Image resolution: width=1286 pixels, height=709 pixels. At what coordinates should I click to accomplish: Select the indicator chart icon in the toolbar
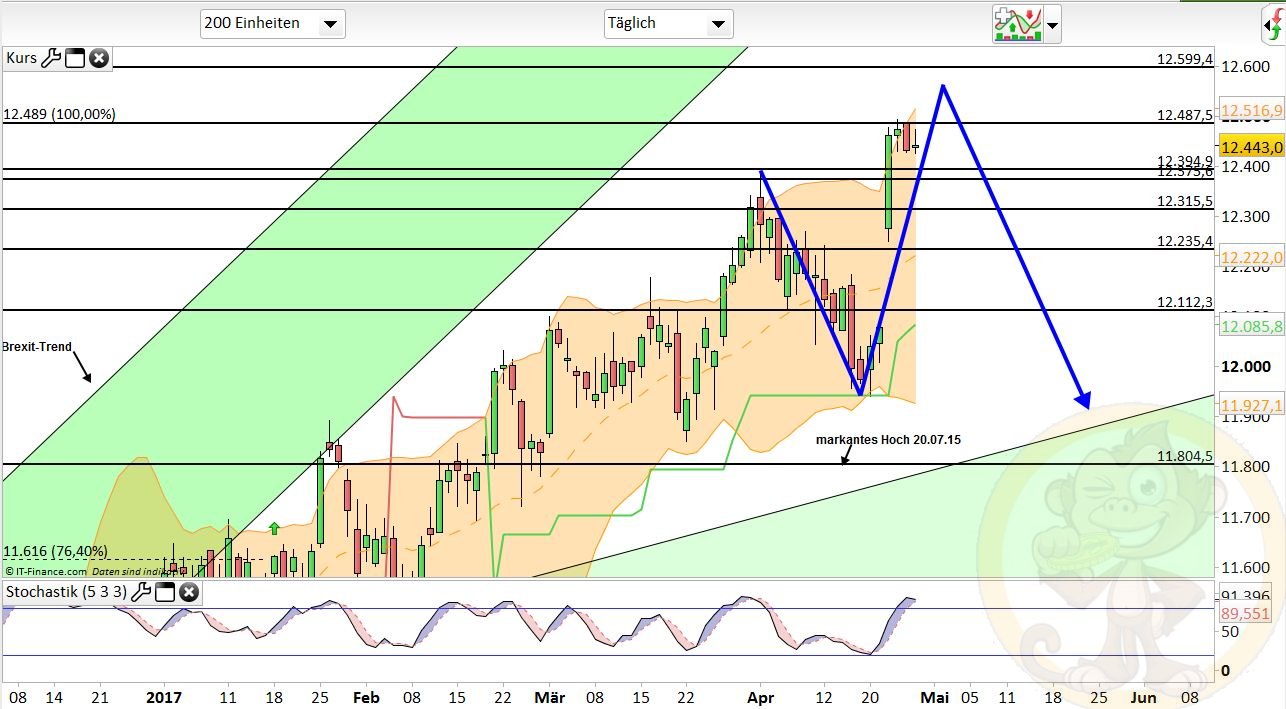(1020, 23)
